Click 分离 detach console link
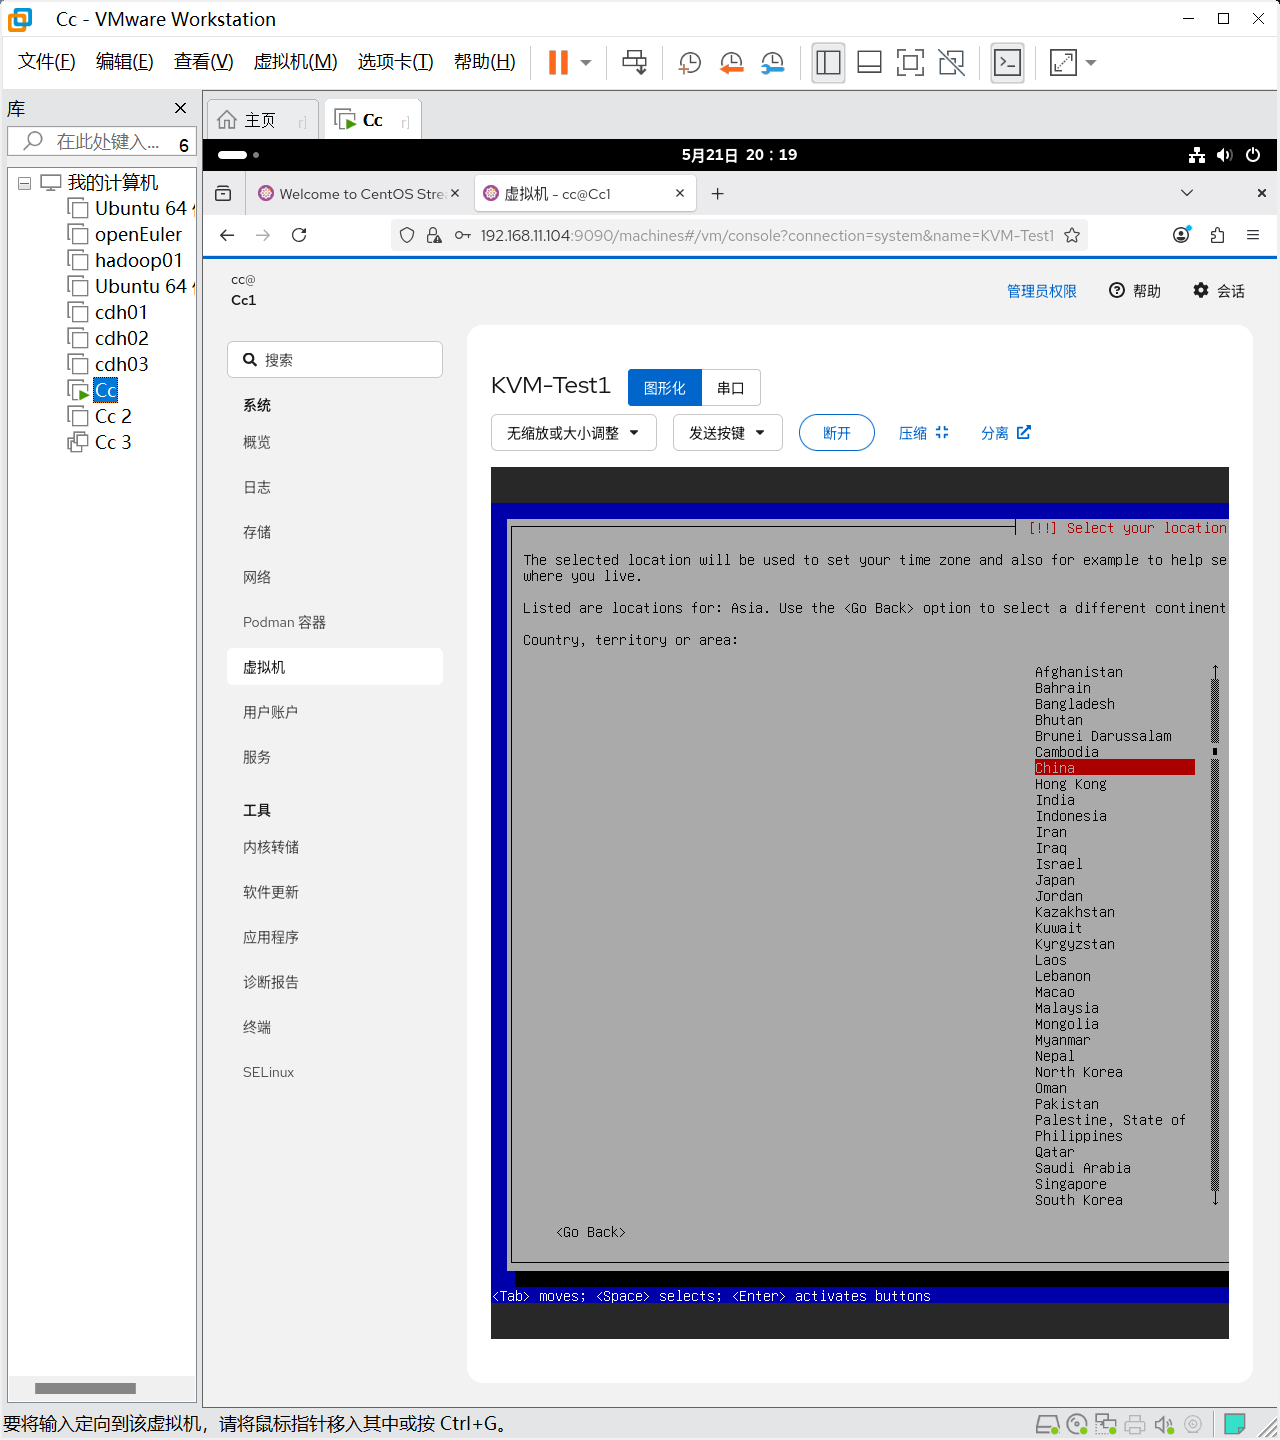Image resolution: width=1280 pixels, height=1440 pixels. coord(1006,433)
